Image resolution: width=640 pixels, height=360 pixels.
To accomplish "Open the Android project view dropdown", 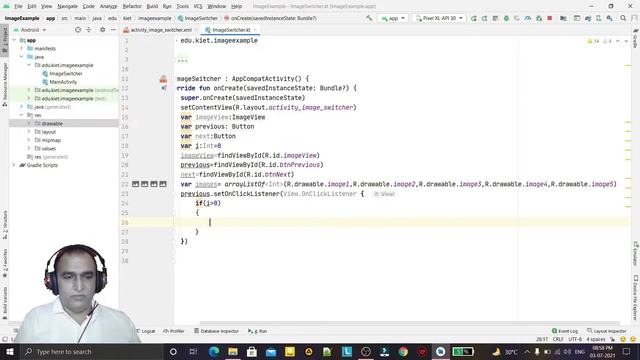I will point(30,30).
